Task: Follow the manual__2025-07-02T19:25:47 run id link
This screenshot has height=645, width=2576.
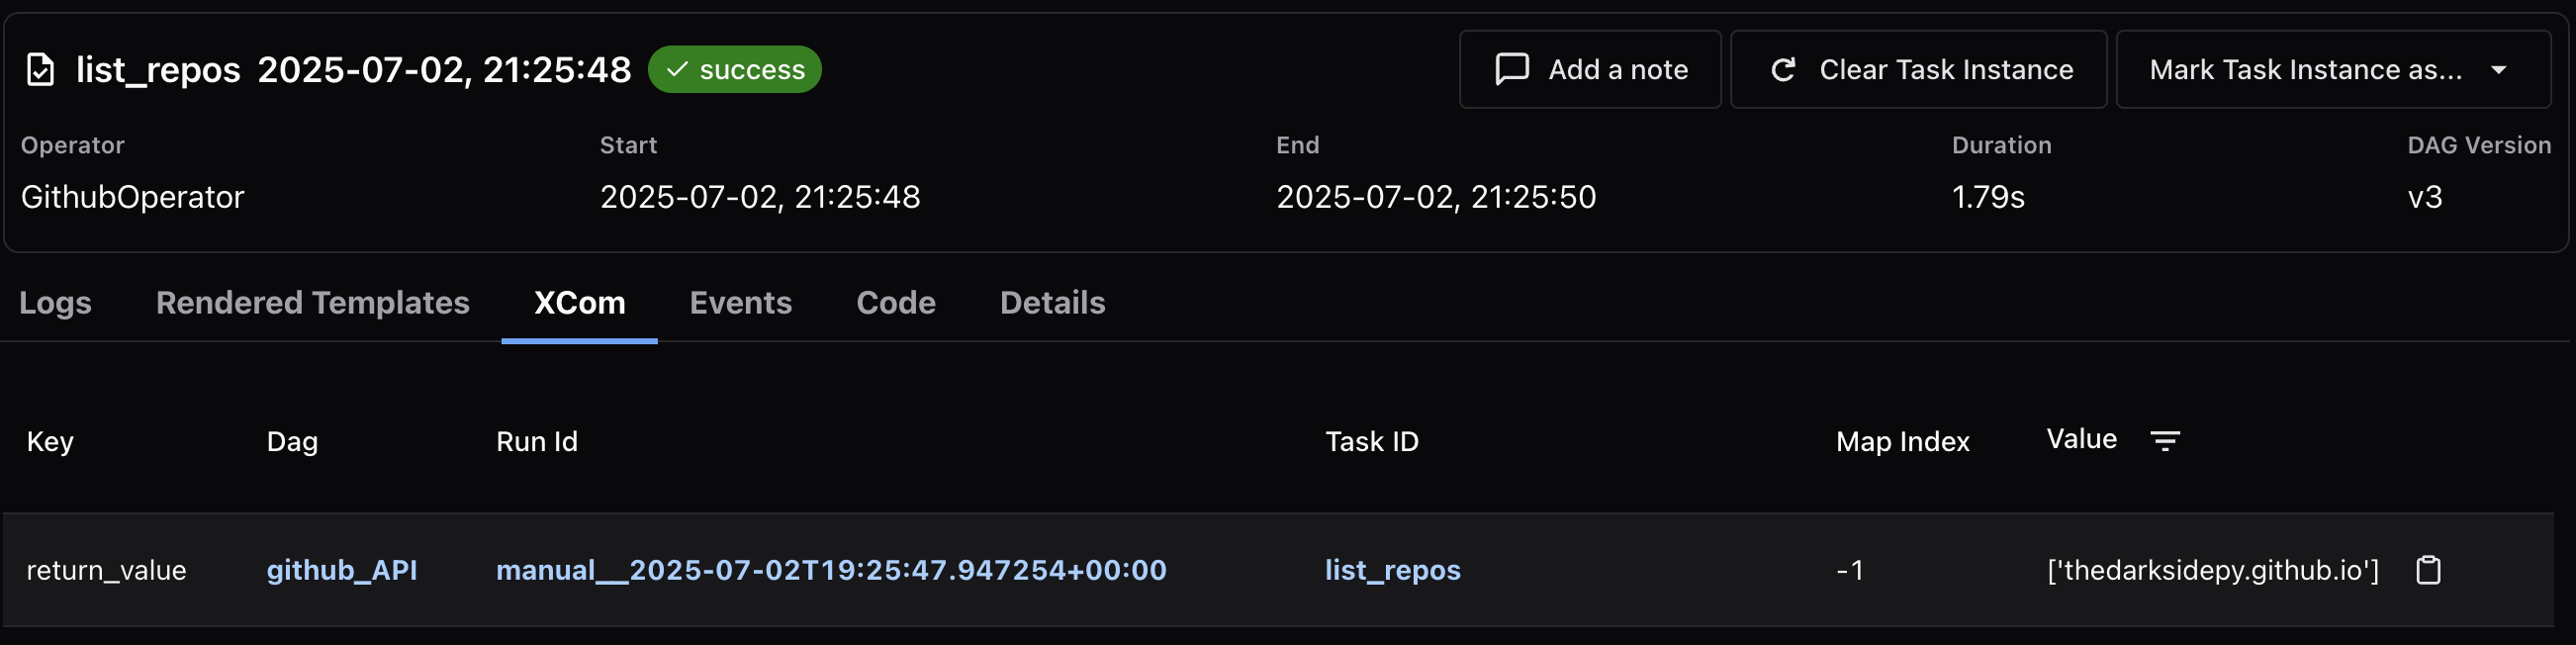Action: click(x=831, y=570)
